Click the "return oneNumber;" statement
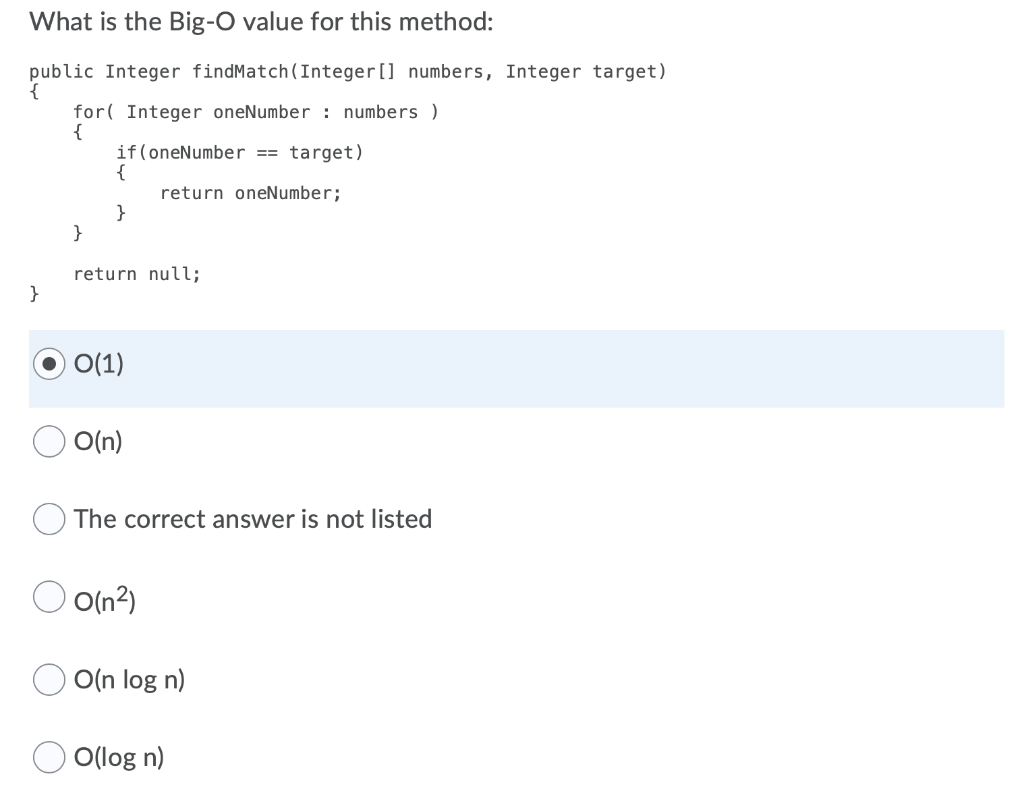The height and width of the screenshot is (791, 1024). (x=250, y=192)
